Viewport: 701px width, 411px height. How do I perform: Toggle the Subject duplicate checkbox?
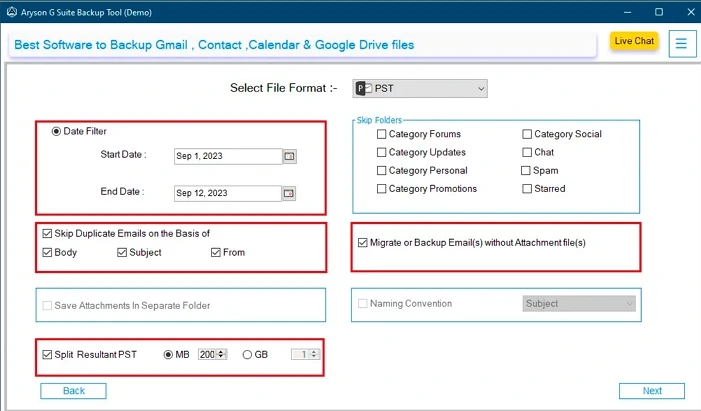122,253
